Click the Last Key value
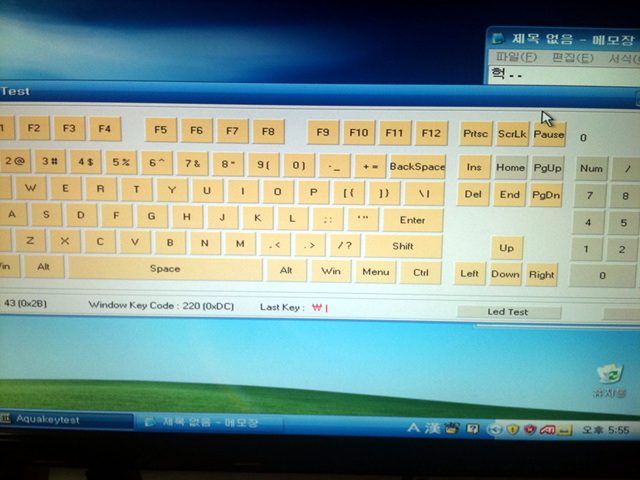Viewport: 640px width, 480px height. (320, 307)
